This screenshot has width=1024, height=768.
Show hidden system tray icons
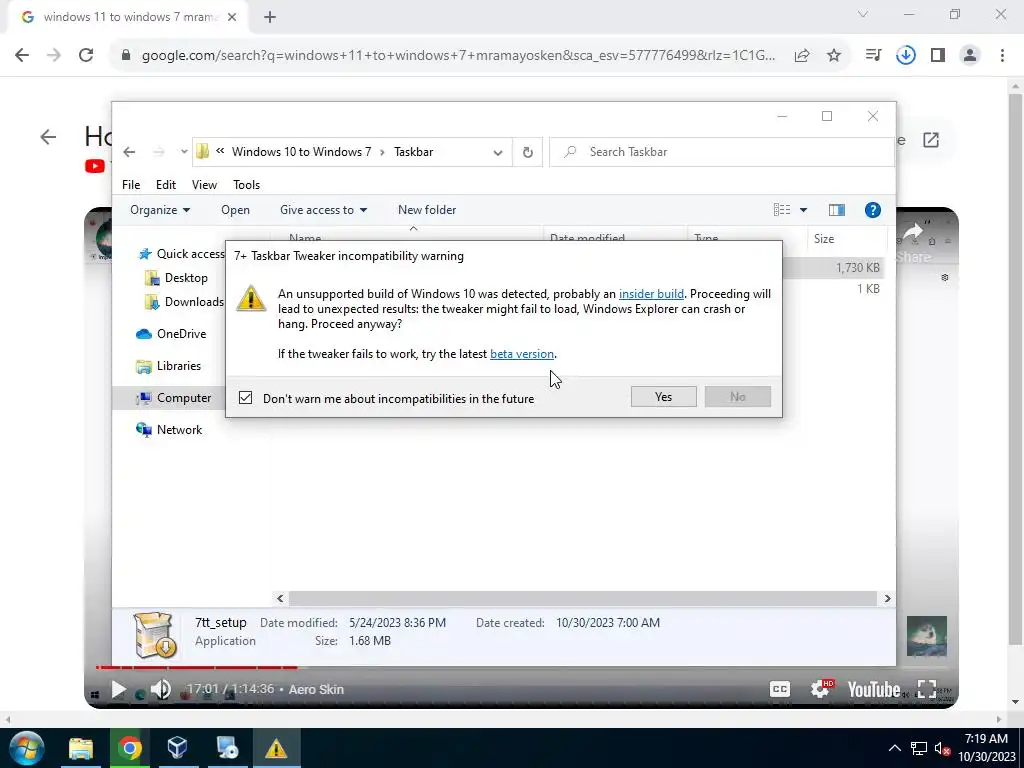(x=895, y=748)
